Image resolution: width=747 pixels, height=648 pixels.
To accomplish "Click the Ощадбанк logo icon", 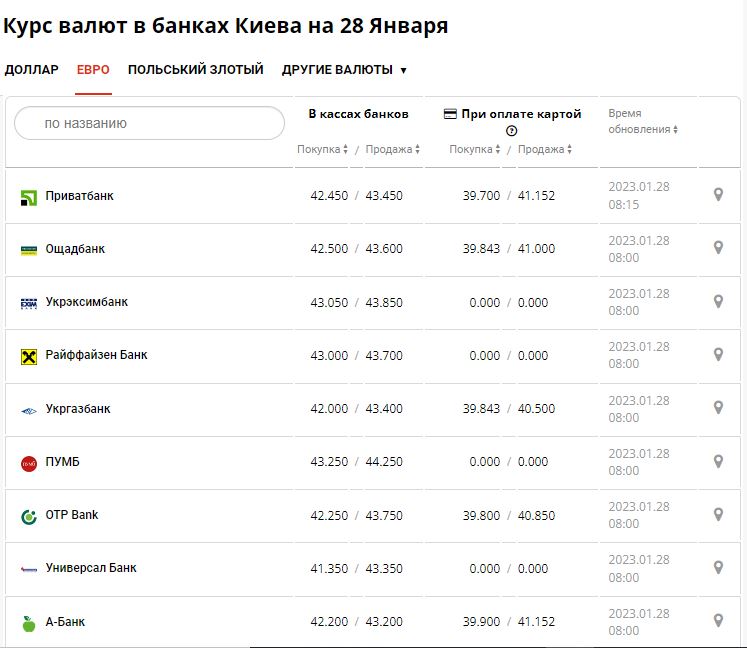I will click(x=29, y=250).
